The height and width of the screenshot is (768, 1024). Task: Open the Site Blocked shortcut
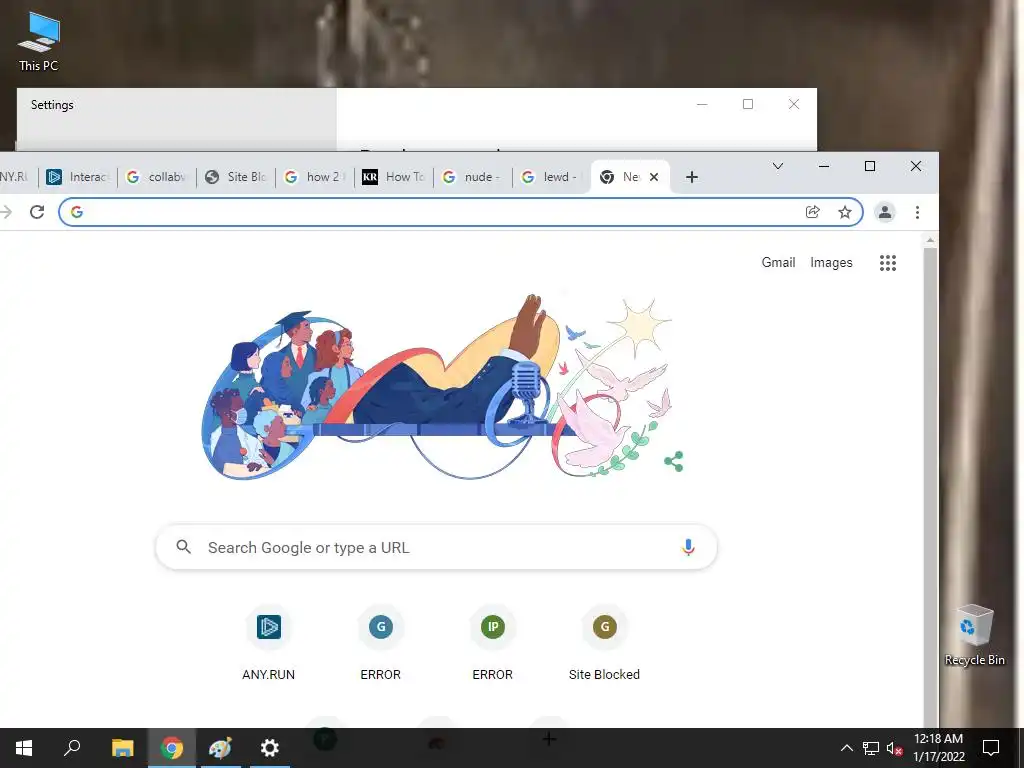[604, 643]
